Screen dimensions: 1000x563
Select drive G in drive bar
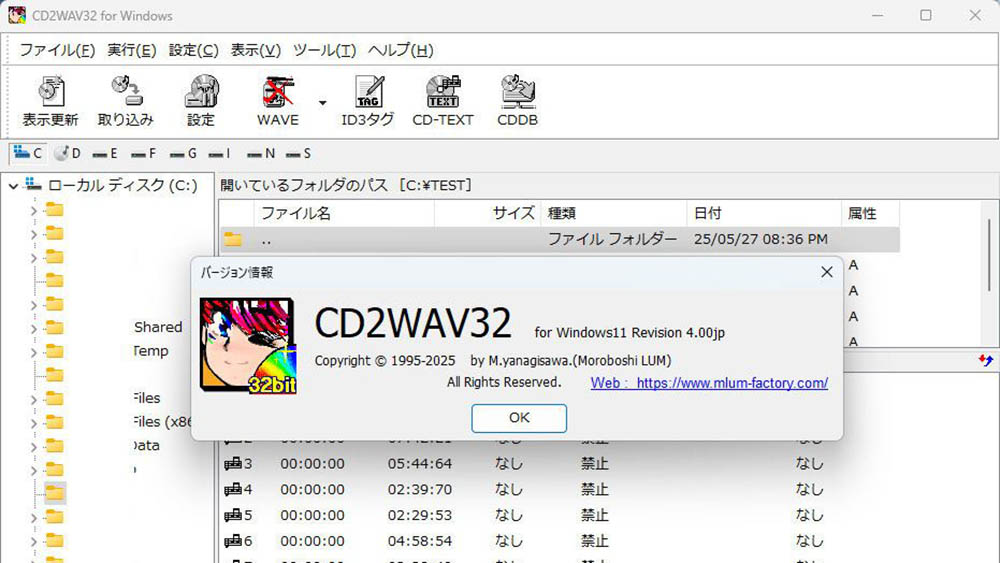(x=183, y=153)
